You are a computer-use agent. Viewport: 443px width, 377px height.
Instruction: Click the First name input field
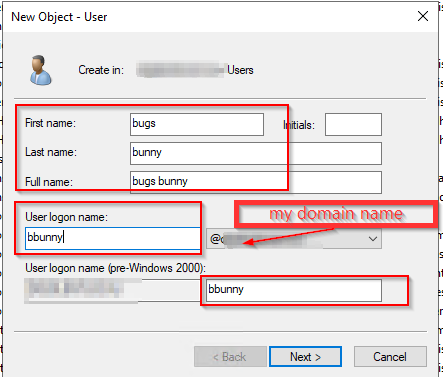tap(197, 124)
